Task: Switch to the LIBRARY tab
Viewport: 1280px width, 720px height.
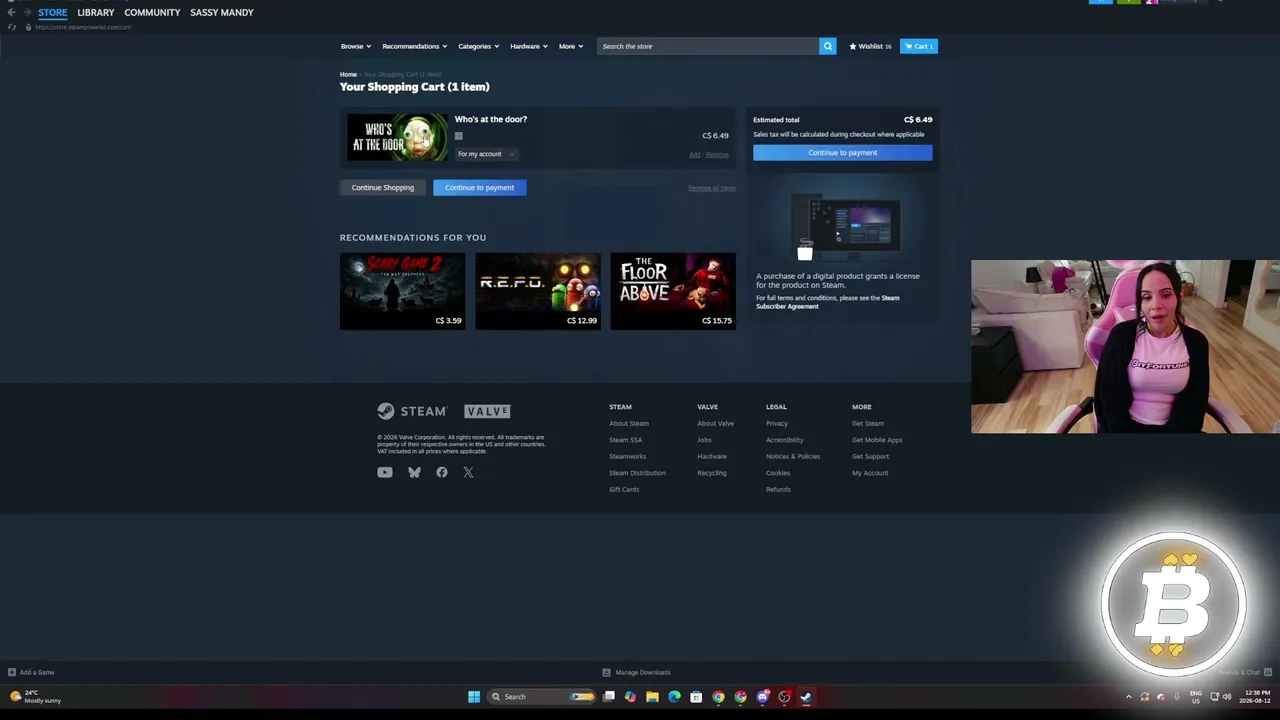Action: [x=96, y=12]
